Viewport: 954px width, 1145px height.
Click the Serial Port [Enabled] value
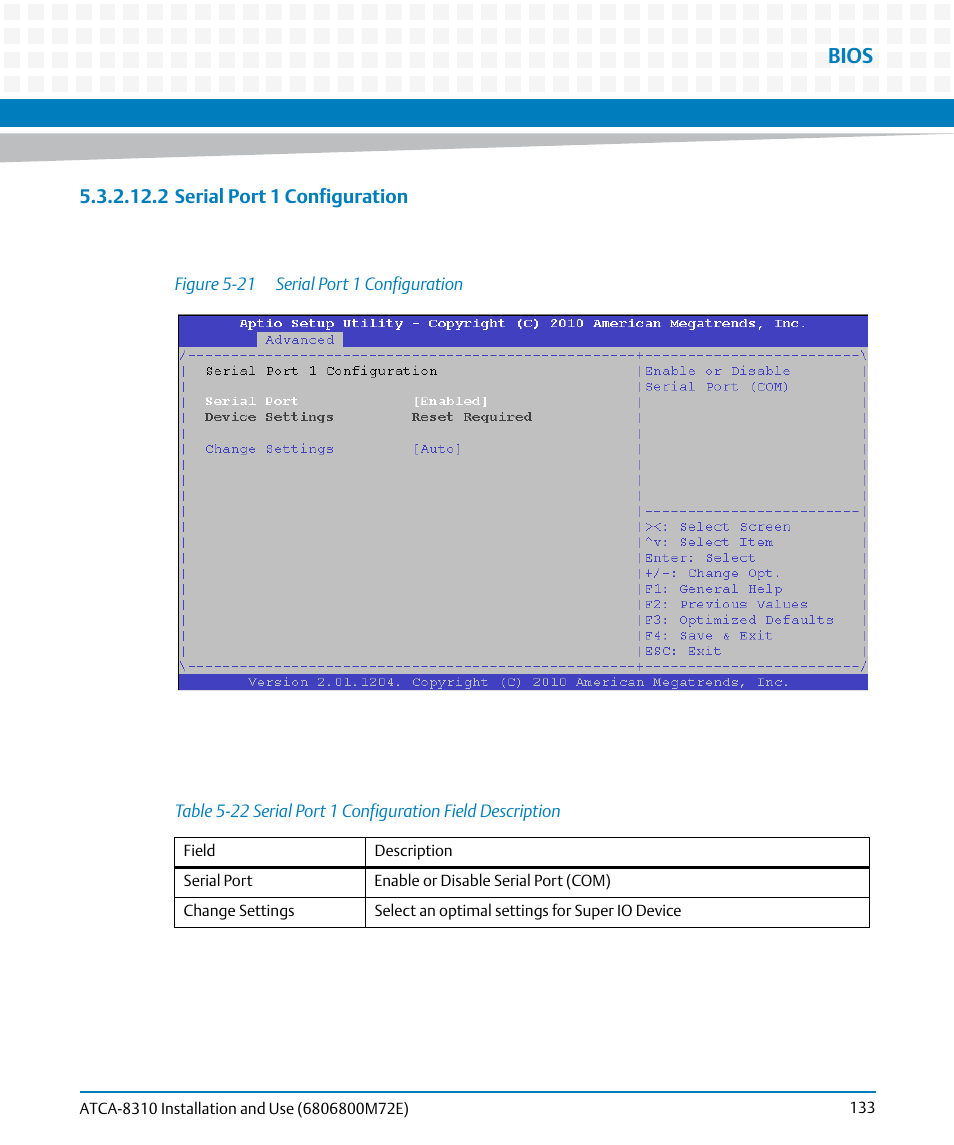450,401
